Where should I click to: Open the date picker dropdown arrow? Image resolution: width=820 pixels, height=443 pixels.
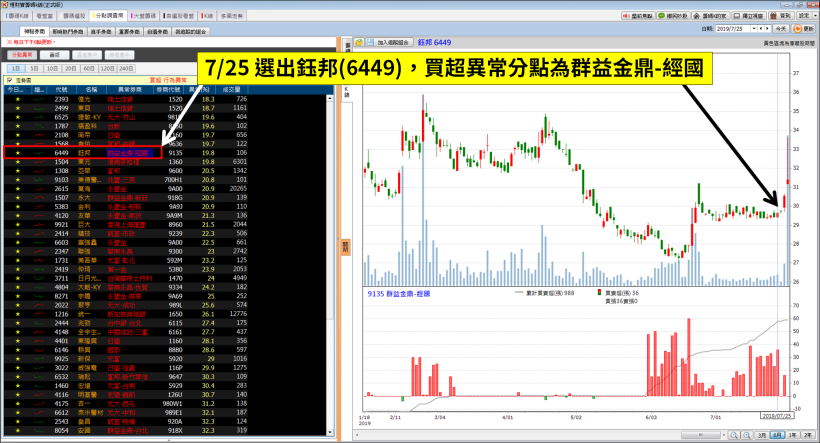(x=754, y=29)
